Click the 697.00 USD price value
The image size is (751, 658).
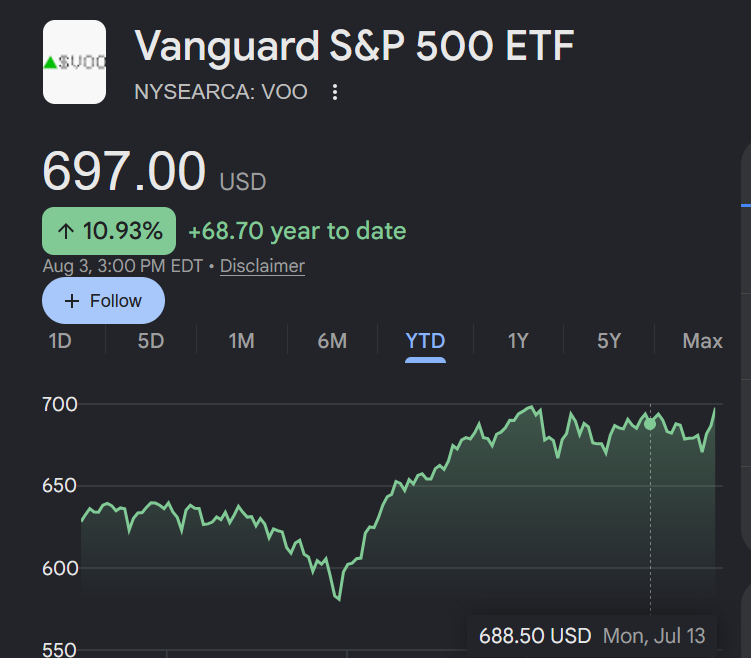pos(154,171)
